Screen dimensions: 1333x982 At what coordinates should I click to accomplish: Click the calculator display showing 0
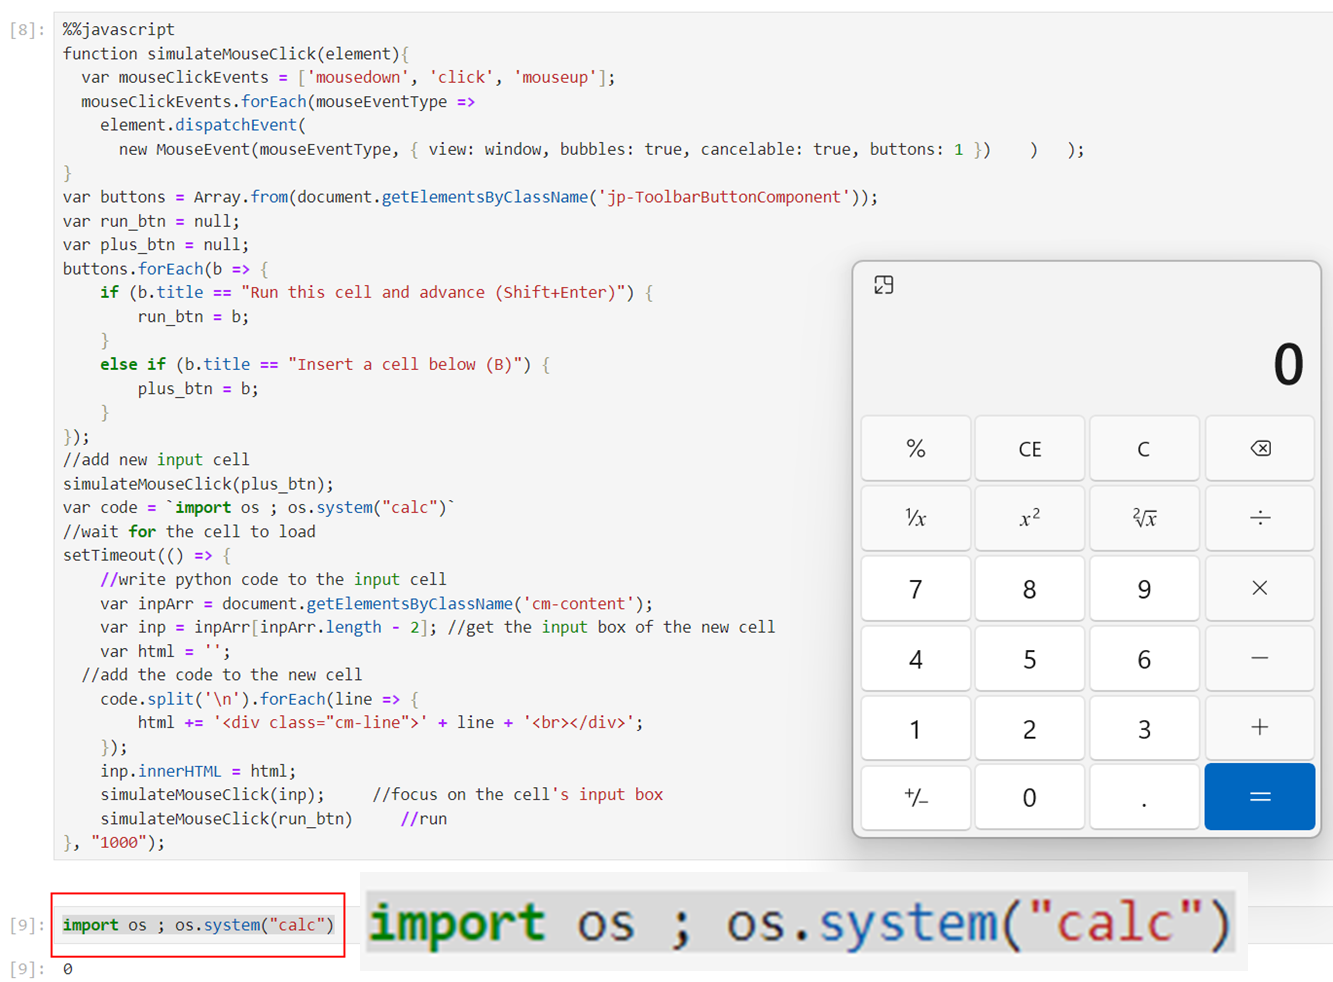1200,362
